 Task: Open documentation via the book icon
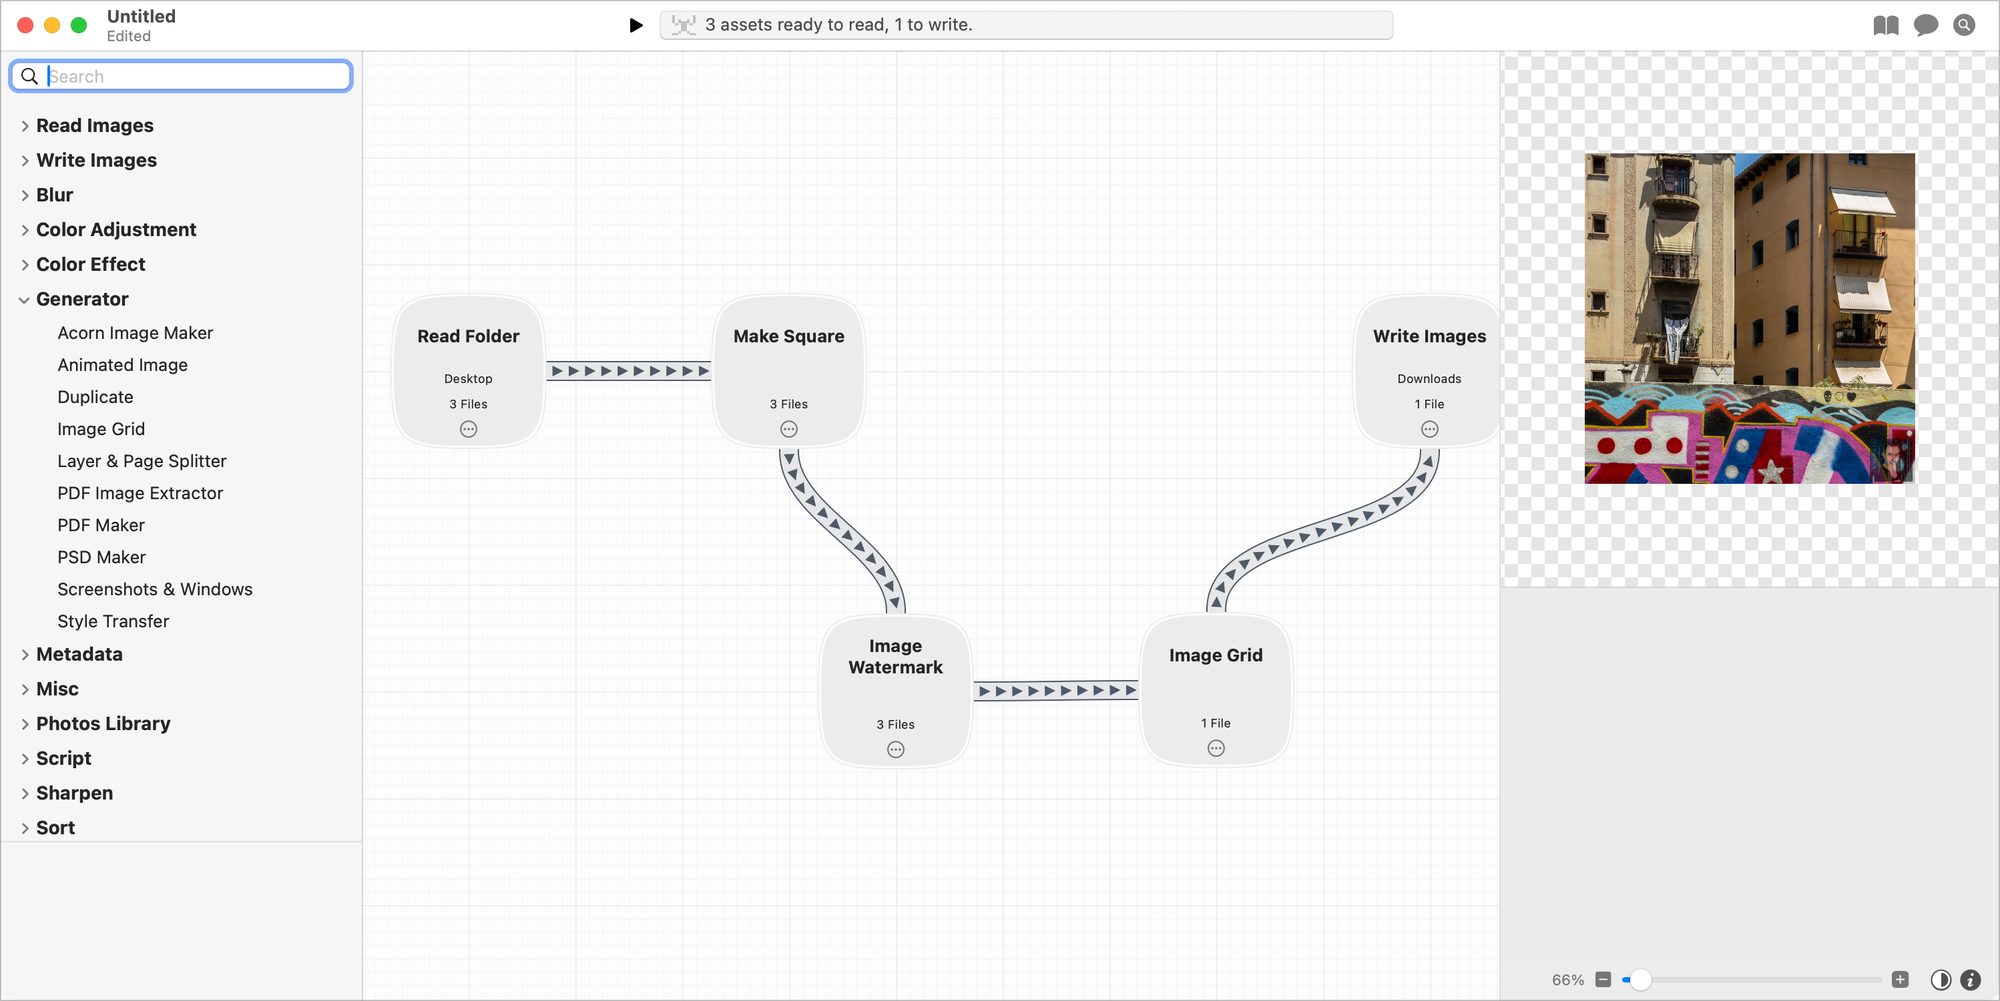coord(1886,24)
